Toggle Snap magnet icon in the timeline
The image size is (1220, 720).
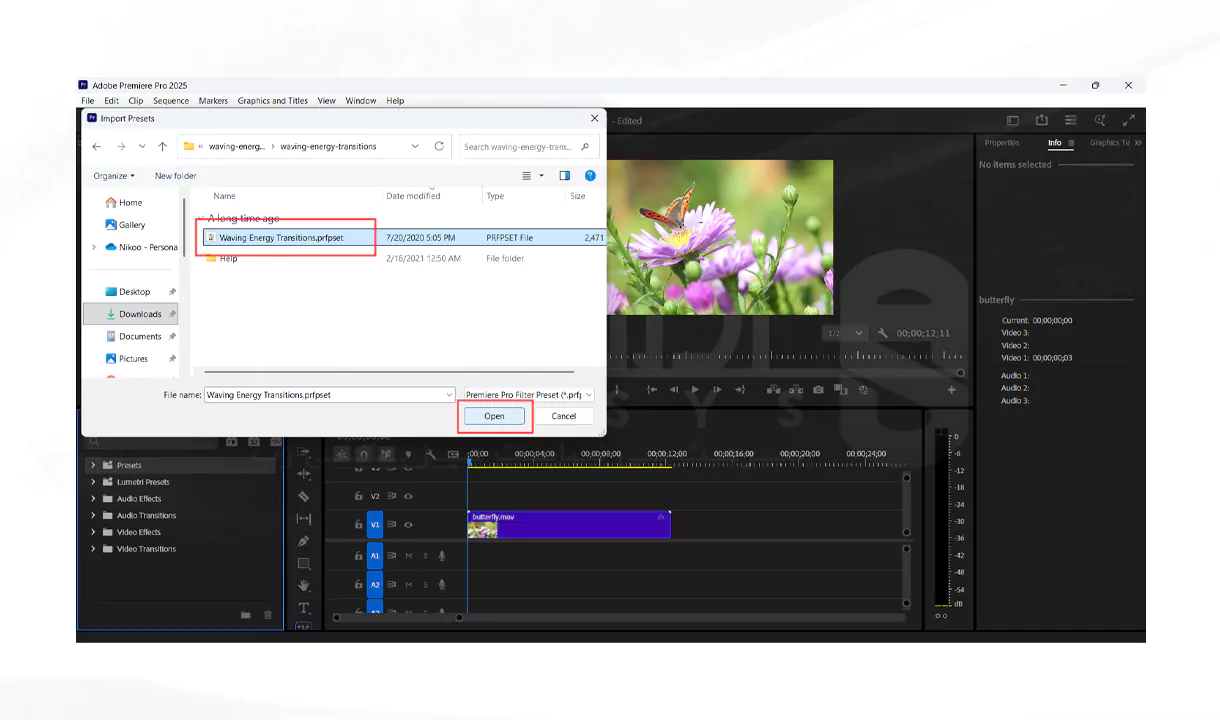tap(363, 455)
